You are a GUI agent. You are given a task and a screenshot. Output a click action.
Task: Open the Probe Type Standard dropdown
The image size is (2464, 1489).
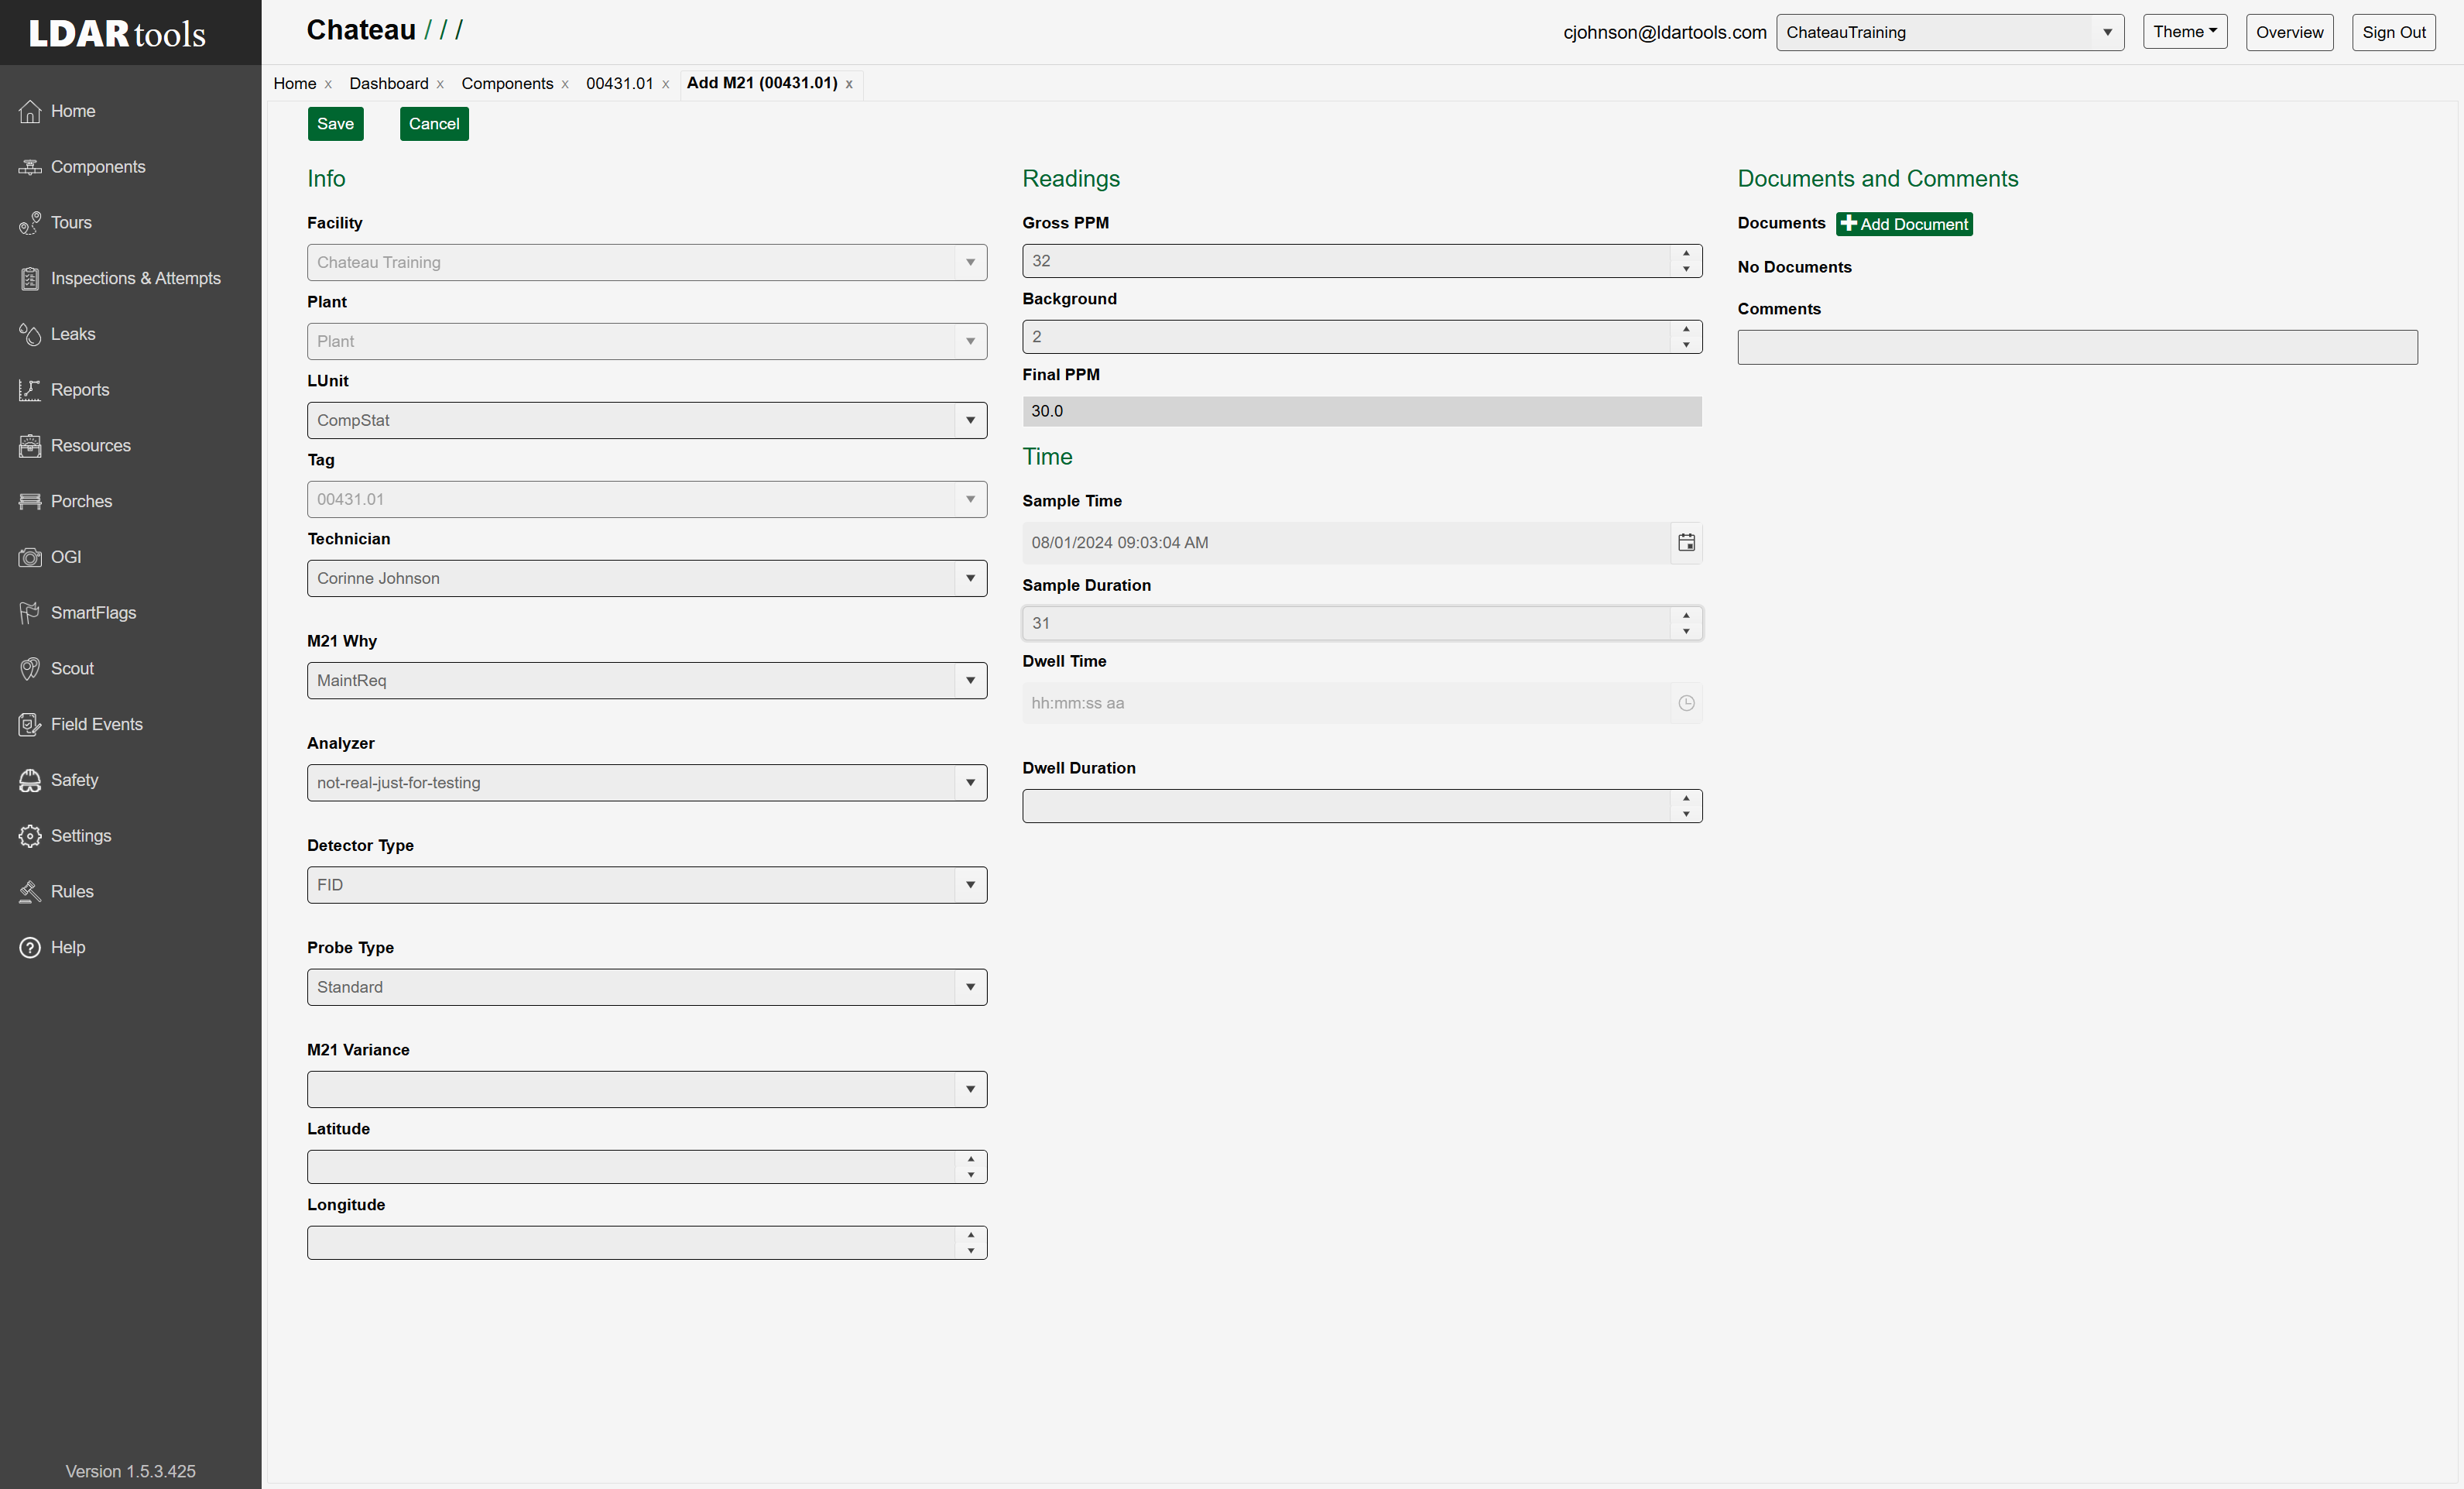[970, 987]
